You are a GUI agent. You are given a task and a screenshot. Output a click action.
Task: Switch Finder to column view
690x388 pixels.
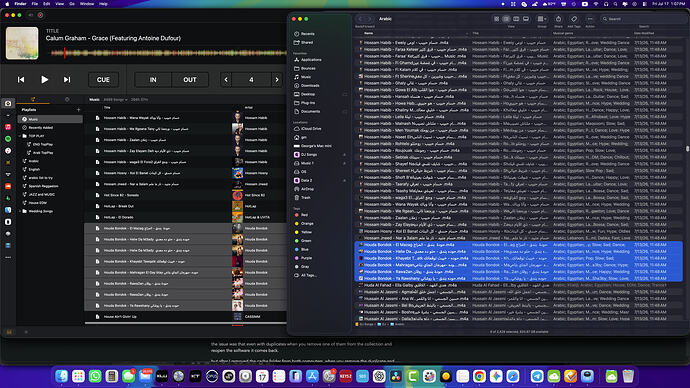[516, 19]
